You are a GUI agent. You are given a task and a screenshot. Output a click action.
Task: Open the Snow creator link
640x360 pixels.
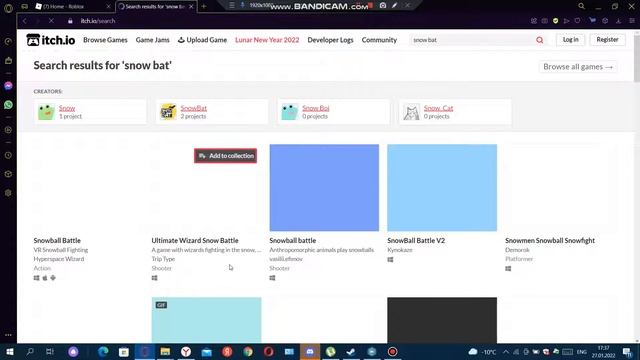tap(67, 108)
